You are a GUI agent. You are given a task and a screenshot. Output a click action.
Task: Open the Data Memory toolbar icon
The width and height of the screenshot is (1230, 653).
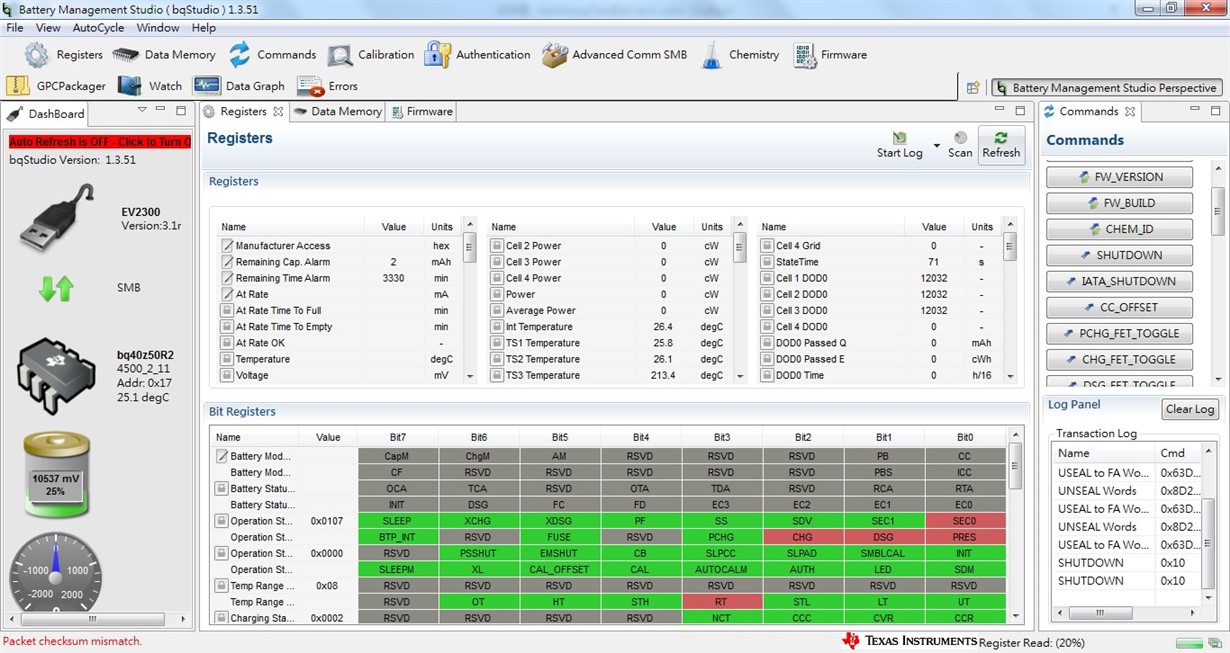[126, 55]
